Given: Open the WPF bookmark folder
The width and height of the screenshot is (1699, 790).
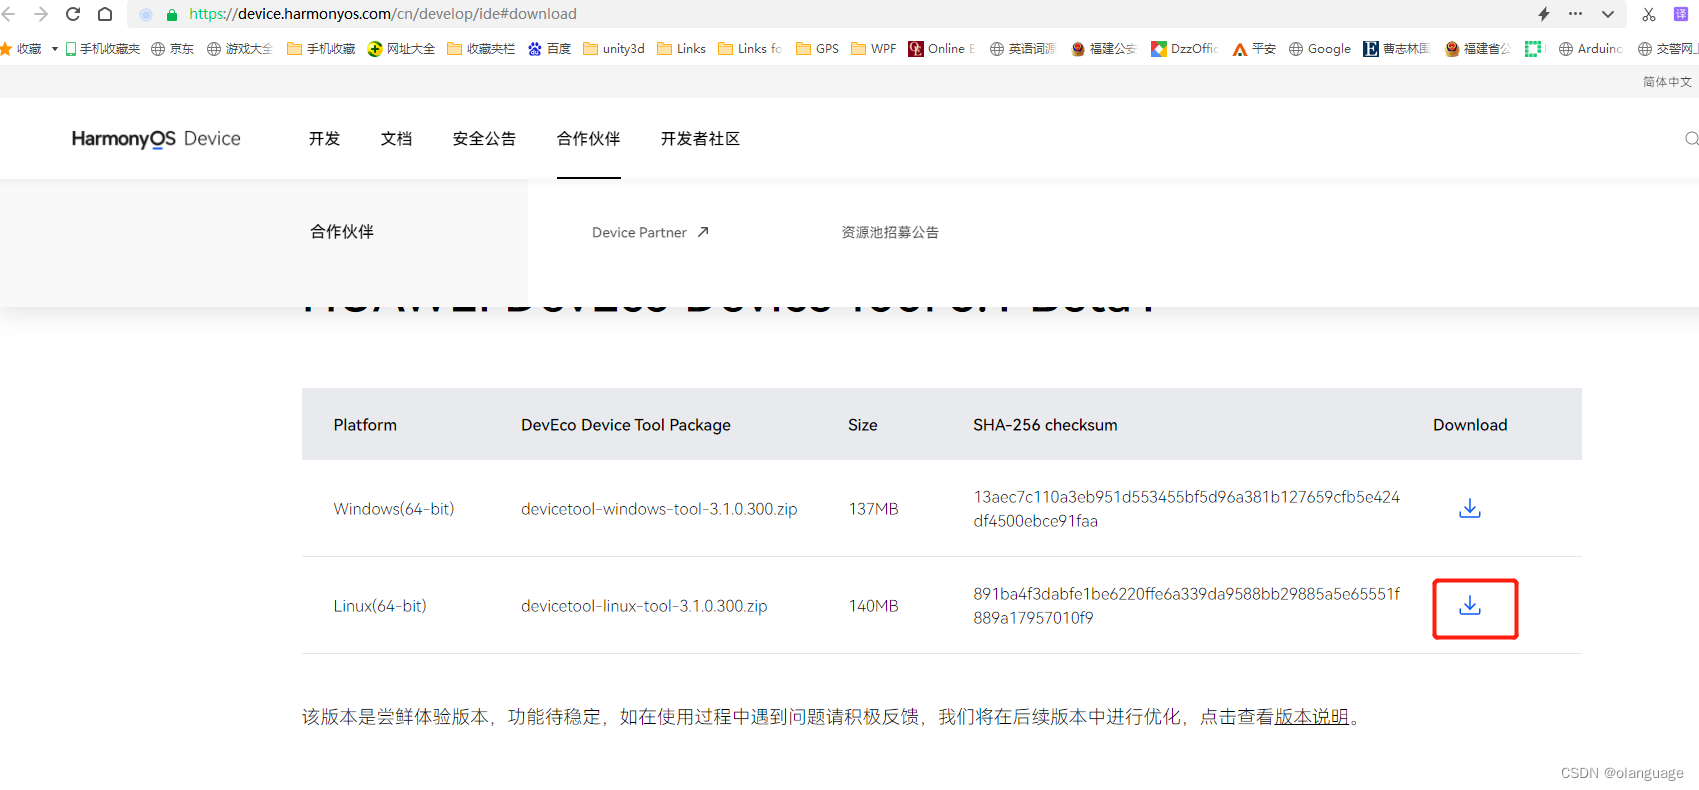Looking at the screenshot, I should point(873,48).
